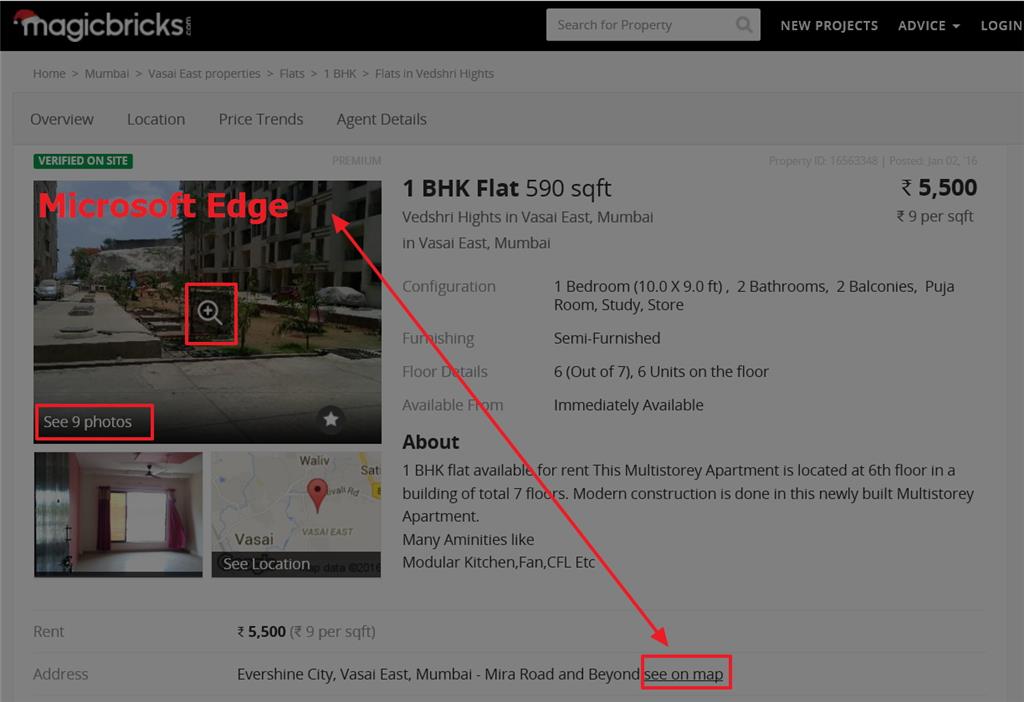Open the NEW PROJECTS menu item

pos(829,25)
